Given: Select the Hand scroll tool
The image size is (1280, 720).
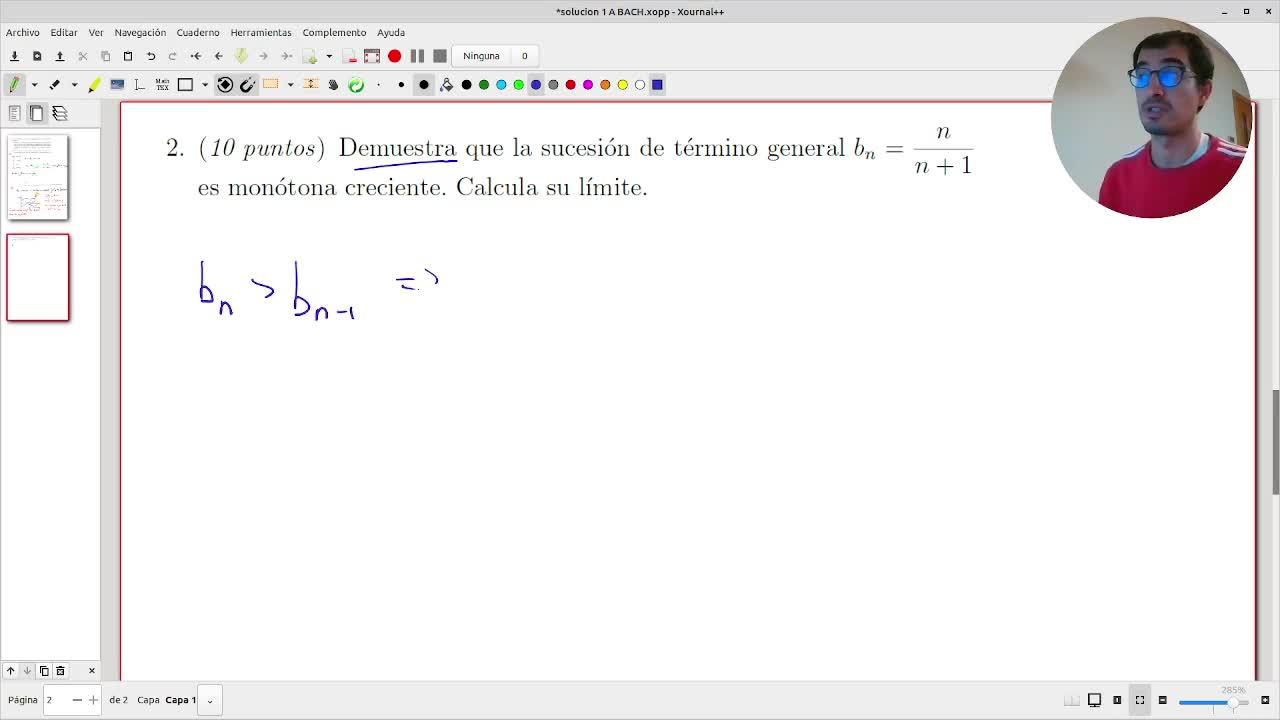Looking at the screenshot, I should [x=333, y=85].
